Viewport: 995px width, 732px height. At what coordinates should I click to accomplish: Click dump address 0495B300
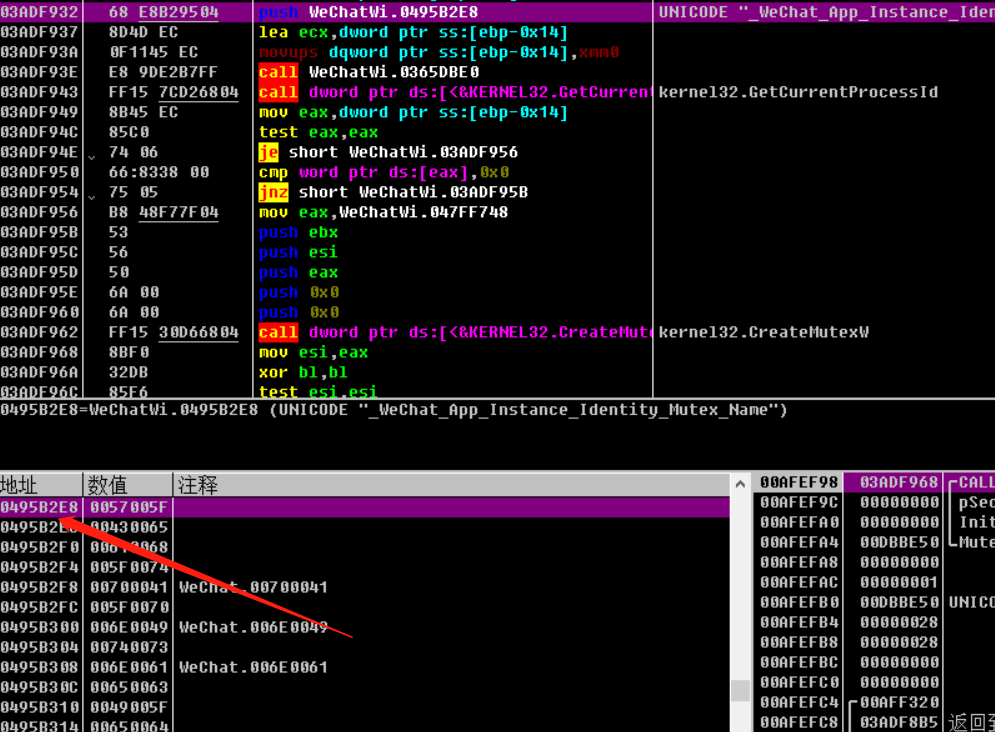tap(39, 627)
